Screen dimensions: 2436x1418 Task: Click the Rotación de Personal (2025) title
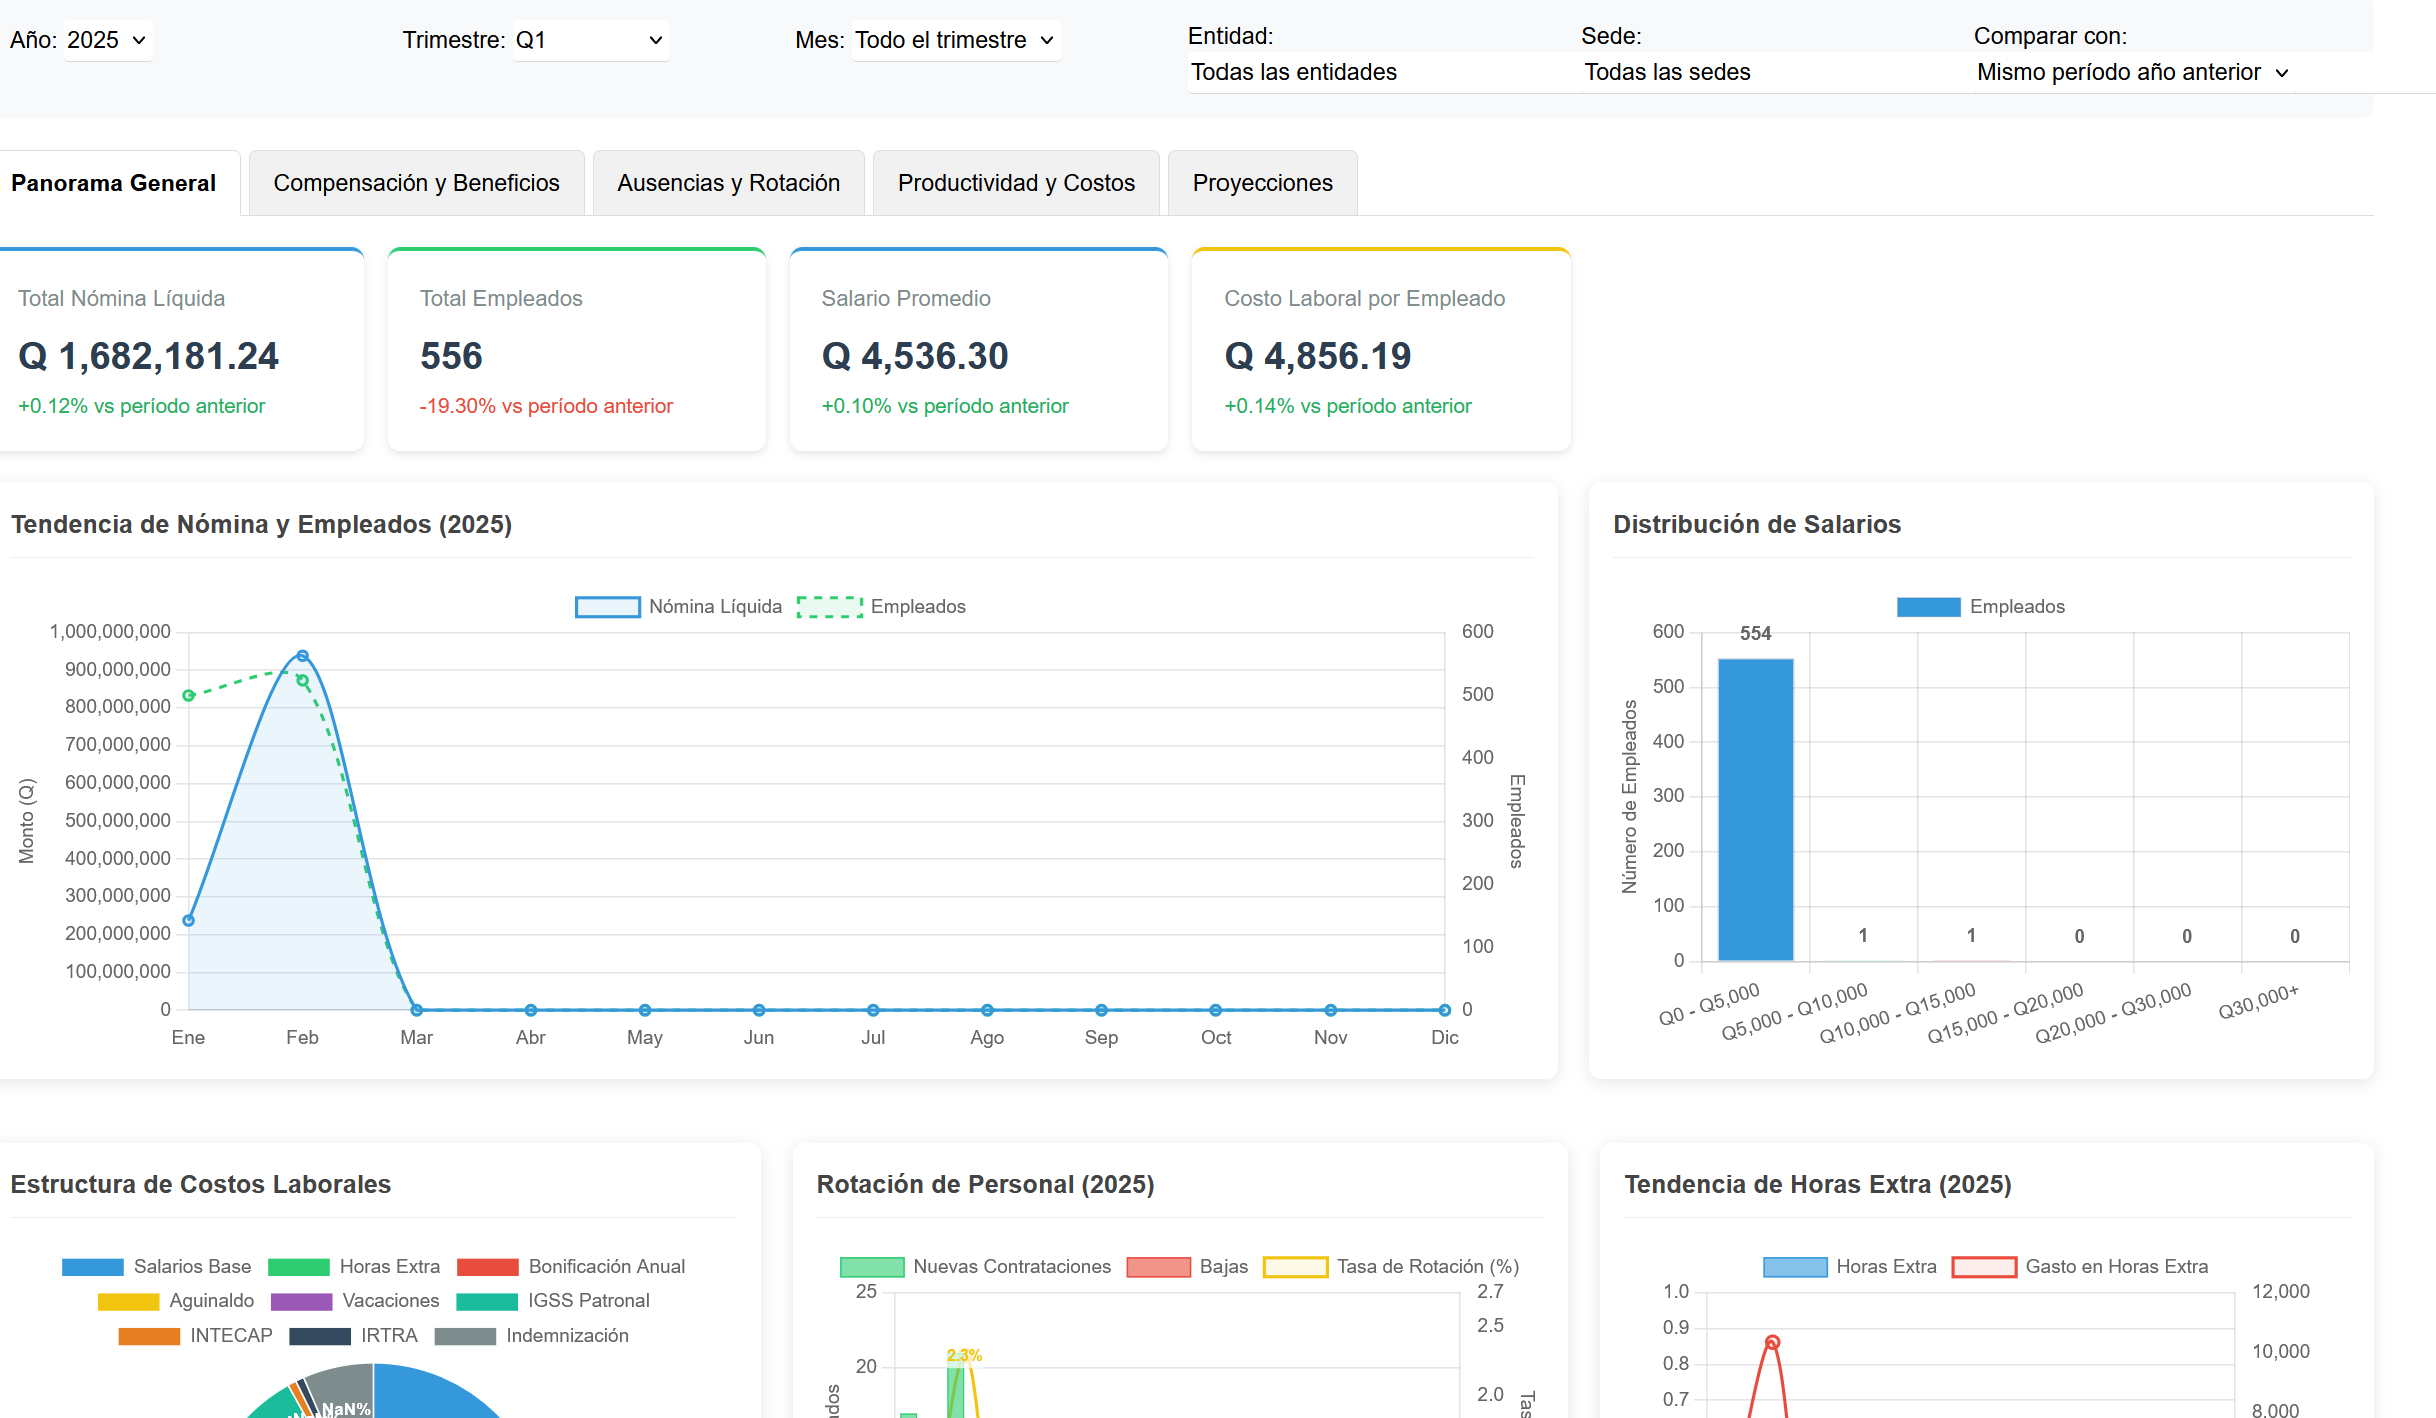click(985, 1184)
